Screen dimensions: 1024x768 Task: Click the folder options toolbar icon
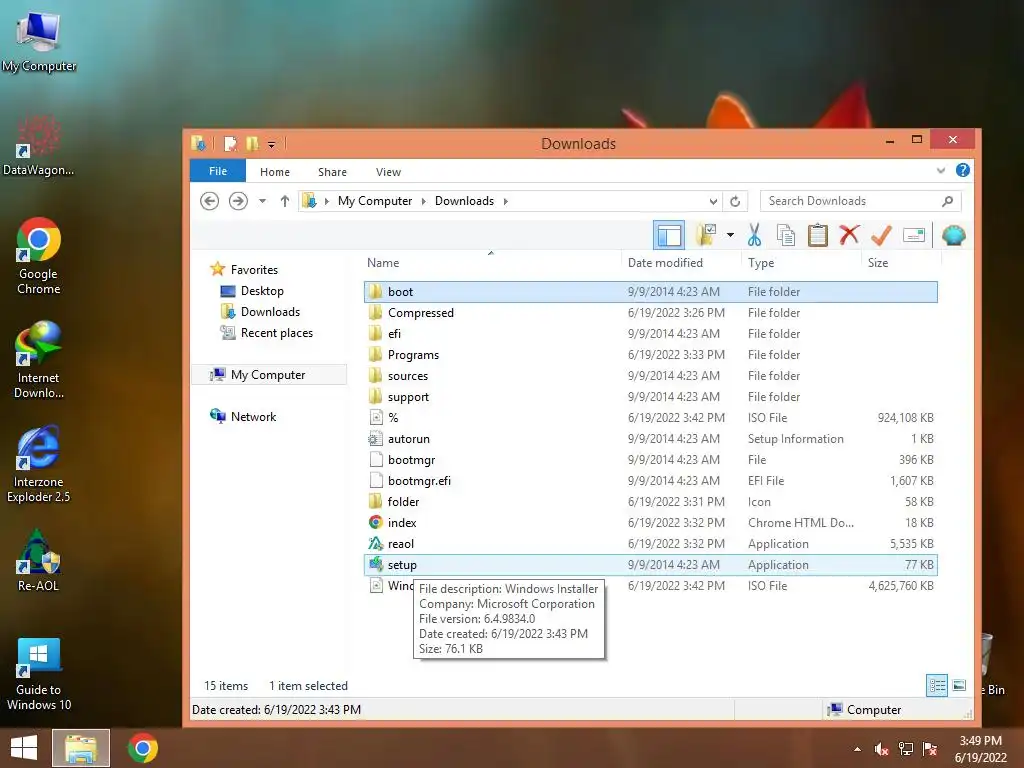(706, 235)
